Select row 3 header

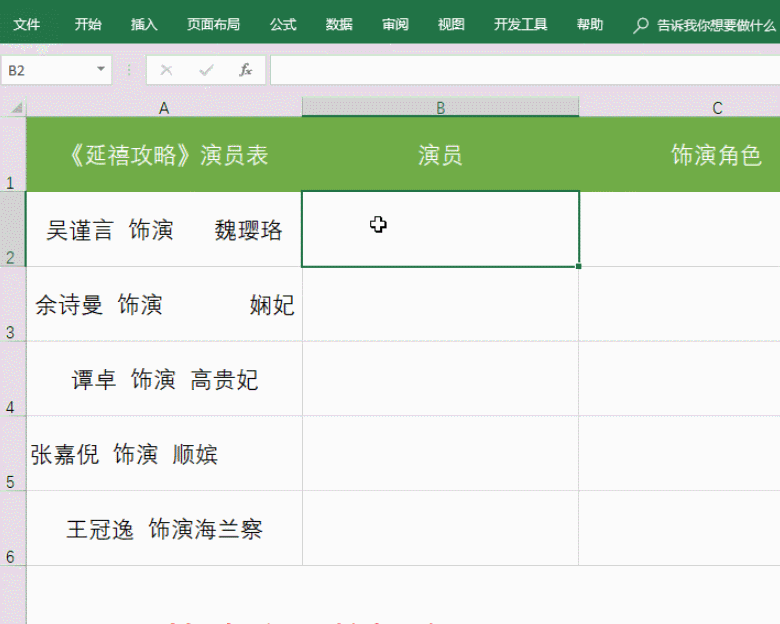tap(13, 304)
